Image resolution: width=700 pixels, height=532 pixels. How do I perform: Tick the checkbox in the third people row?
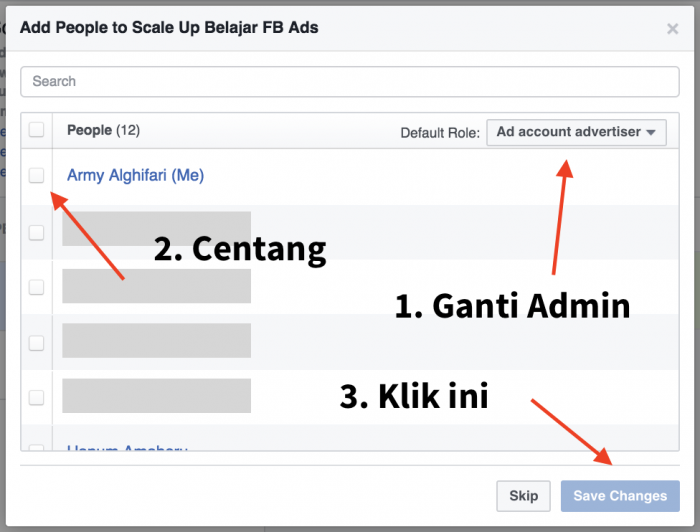click(36, 287)
